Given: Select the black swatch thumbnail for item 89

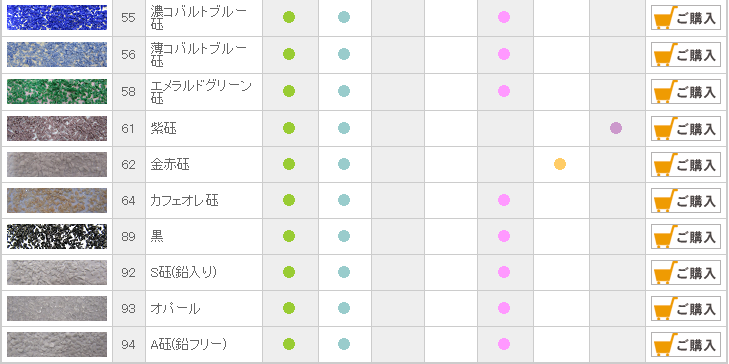Looking at the screenshot, I should point(57,237).
